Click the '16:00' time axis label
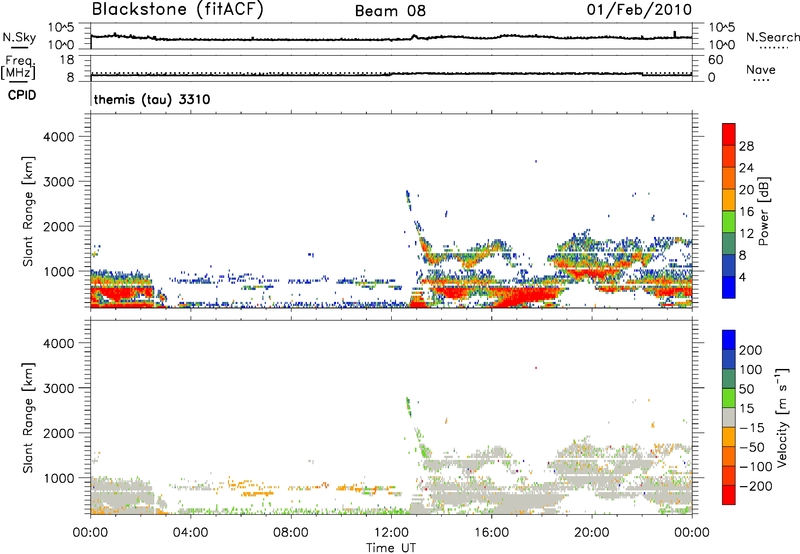Image resolution: width=800 pixels, height=554 pixels. click(x=491, y=533)
